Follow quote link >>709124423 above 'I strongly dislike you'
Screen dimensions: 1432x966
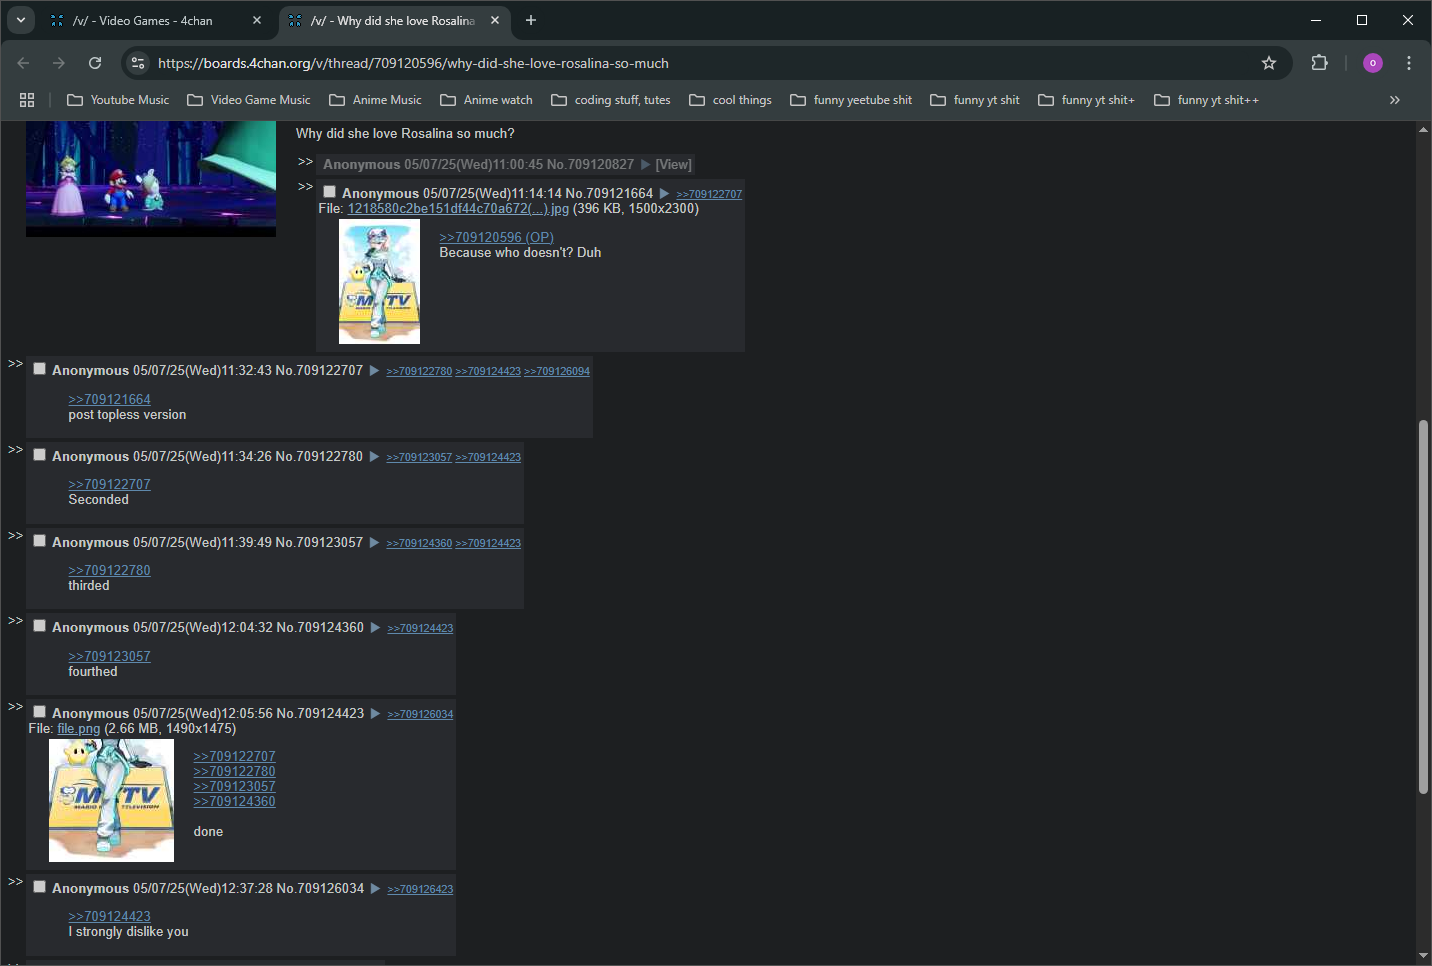(109, 916)
